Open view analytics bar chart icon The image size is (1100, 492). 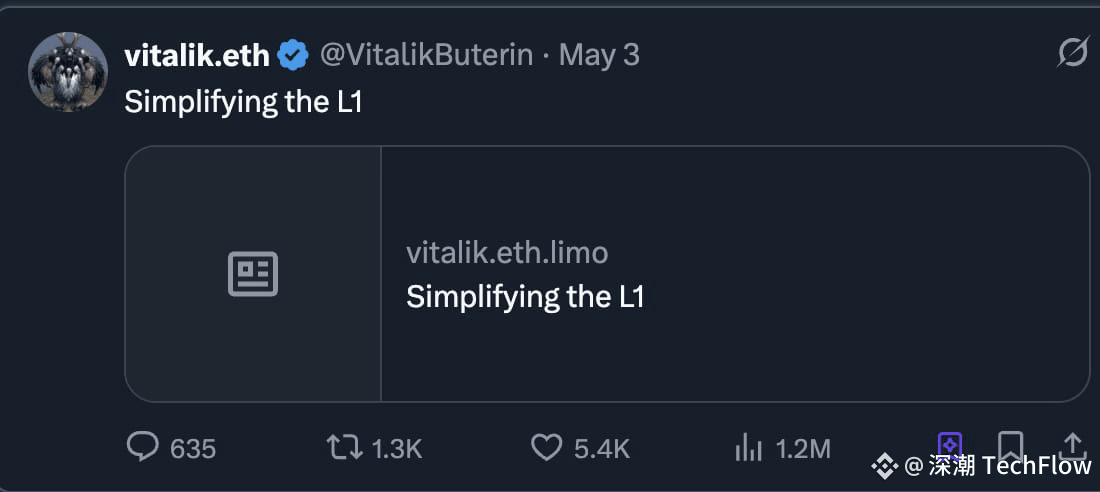click(x=749, y=447)
